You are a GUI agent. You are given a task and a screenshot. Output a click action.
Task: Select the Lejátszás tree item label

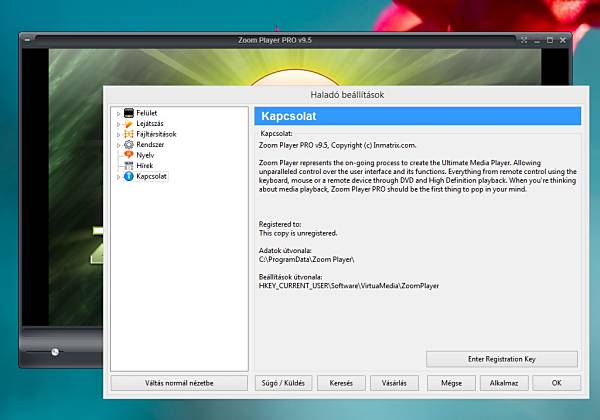coord(150,123)
